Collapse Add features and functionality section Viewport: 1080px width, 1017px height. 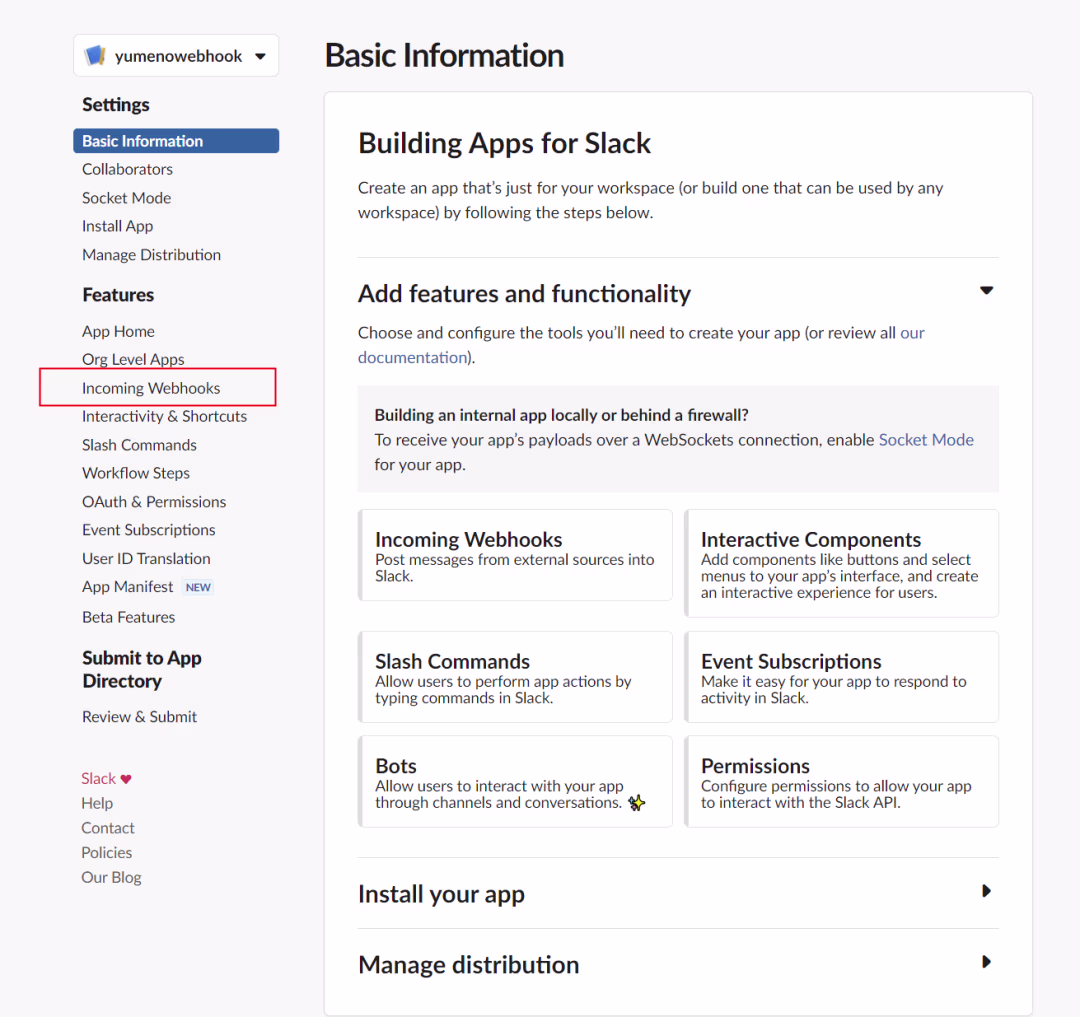(986, 291)
